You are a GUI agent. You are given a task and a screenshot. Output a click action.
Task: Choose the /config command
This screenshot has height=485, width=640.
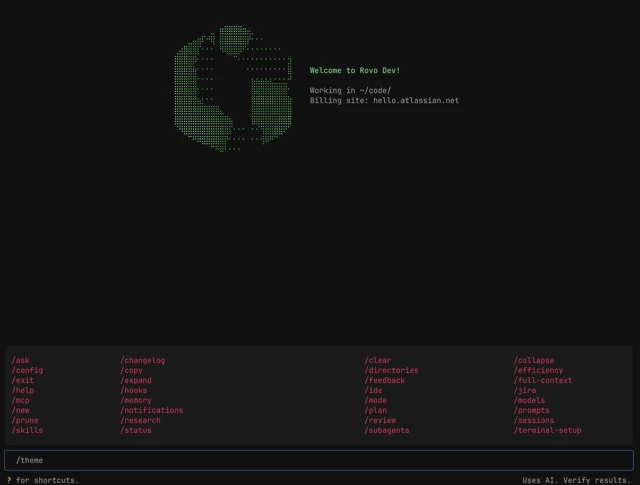click(x=27, y=370)
